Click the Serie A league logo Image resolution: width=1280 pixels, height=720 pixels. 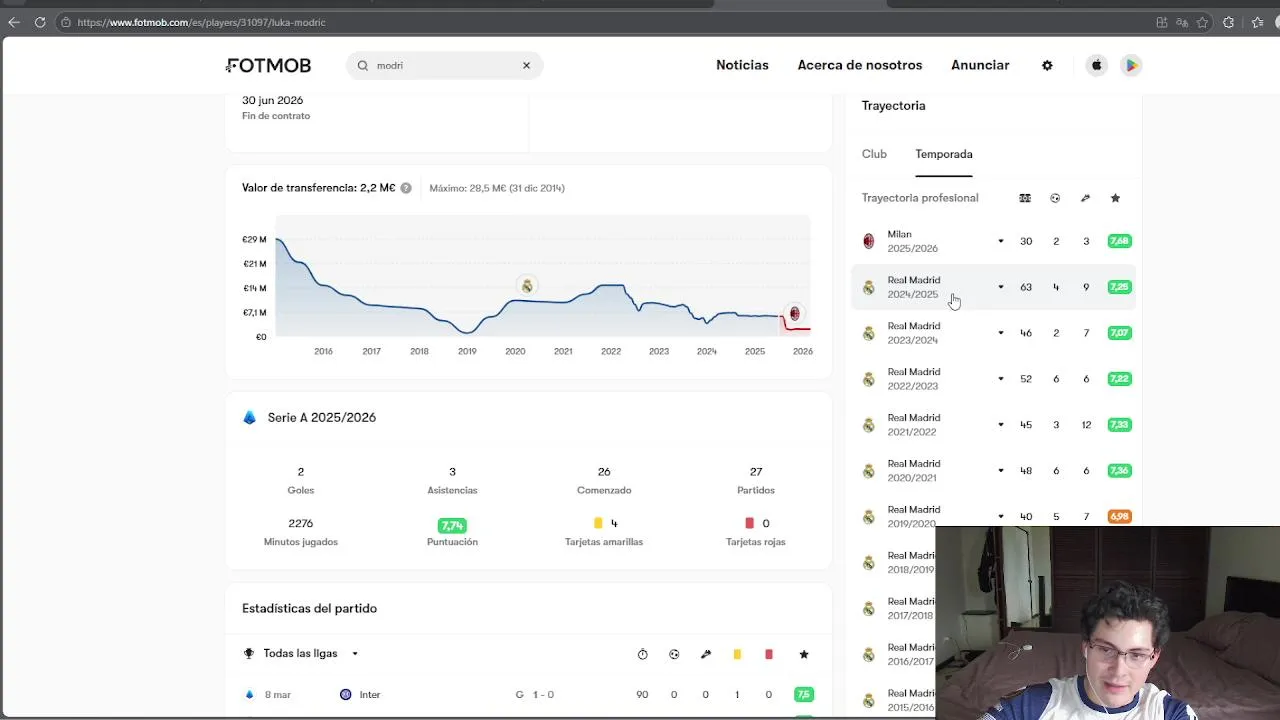[x=250, y=417]
